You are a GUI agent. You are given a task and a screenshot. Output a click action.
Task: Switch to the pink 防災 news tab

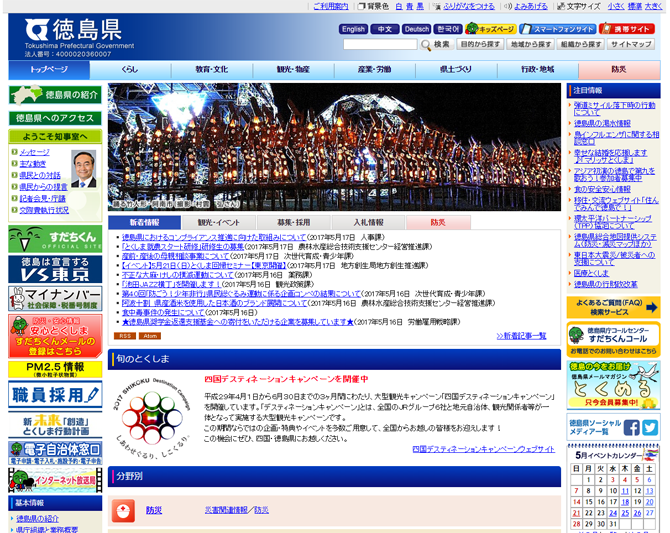(x=438, y=223)
